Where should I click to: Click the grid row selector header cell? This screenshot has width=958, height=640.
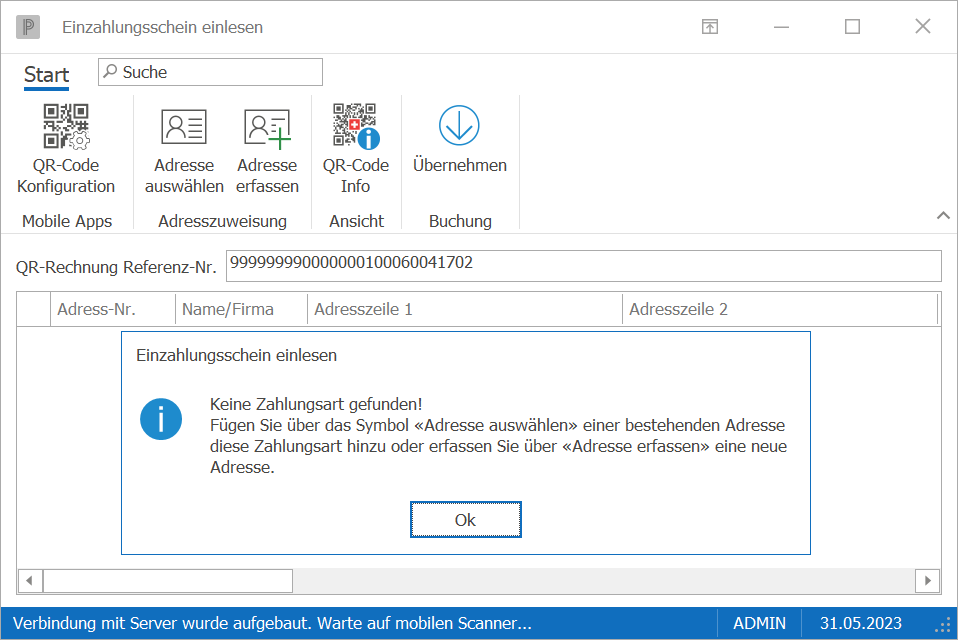click(x=34, y=309)
